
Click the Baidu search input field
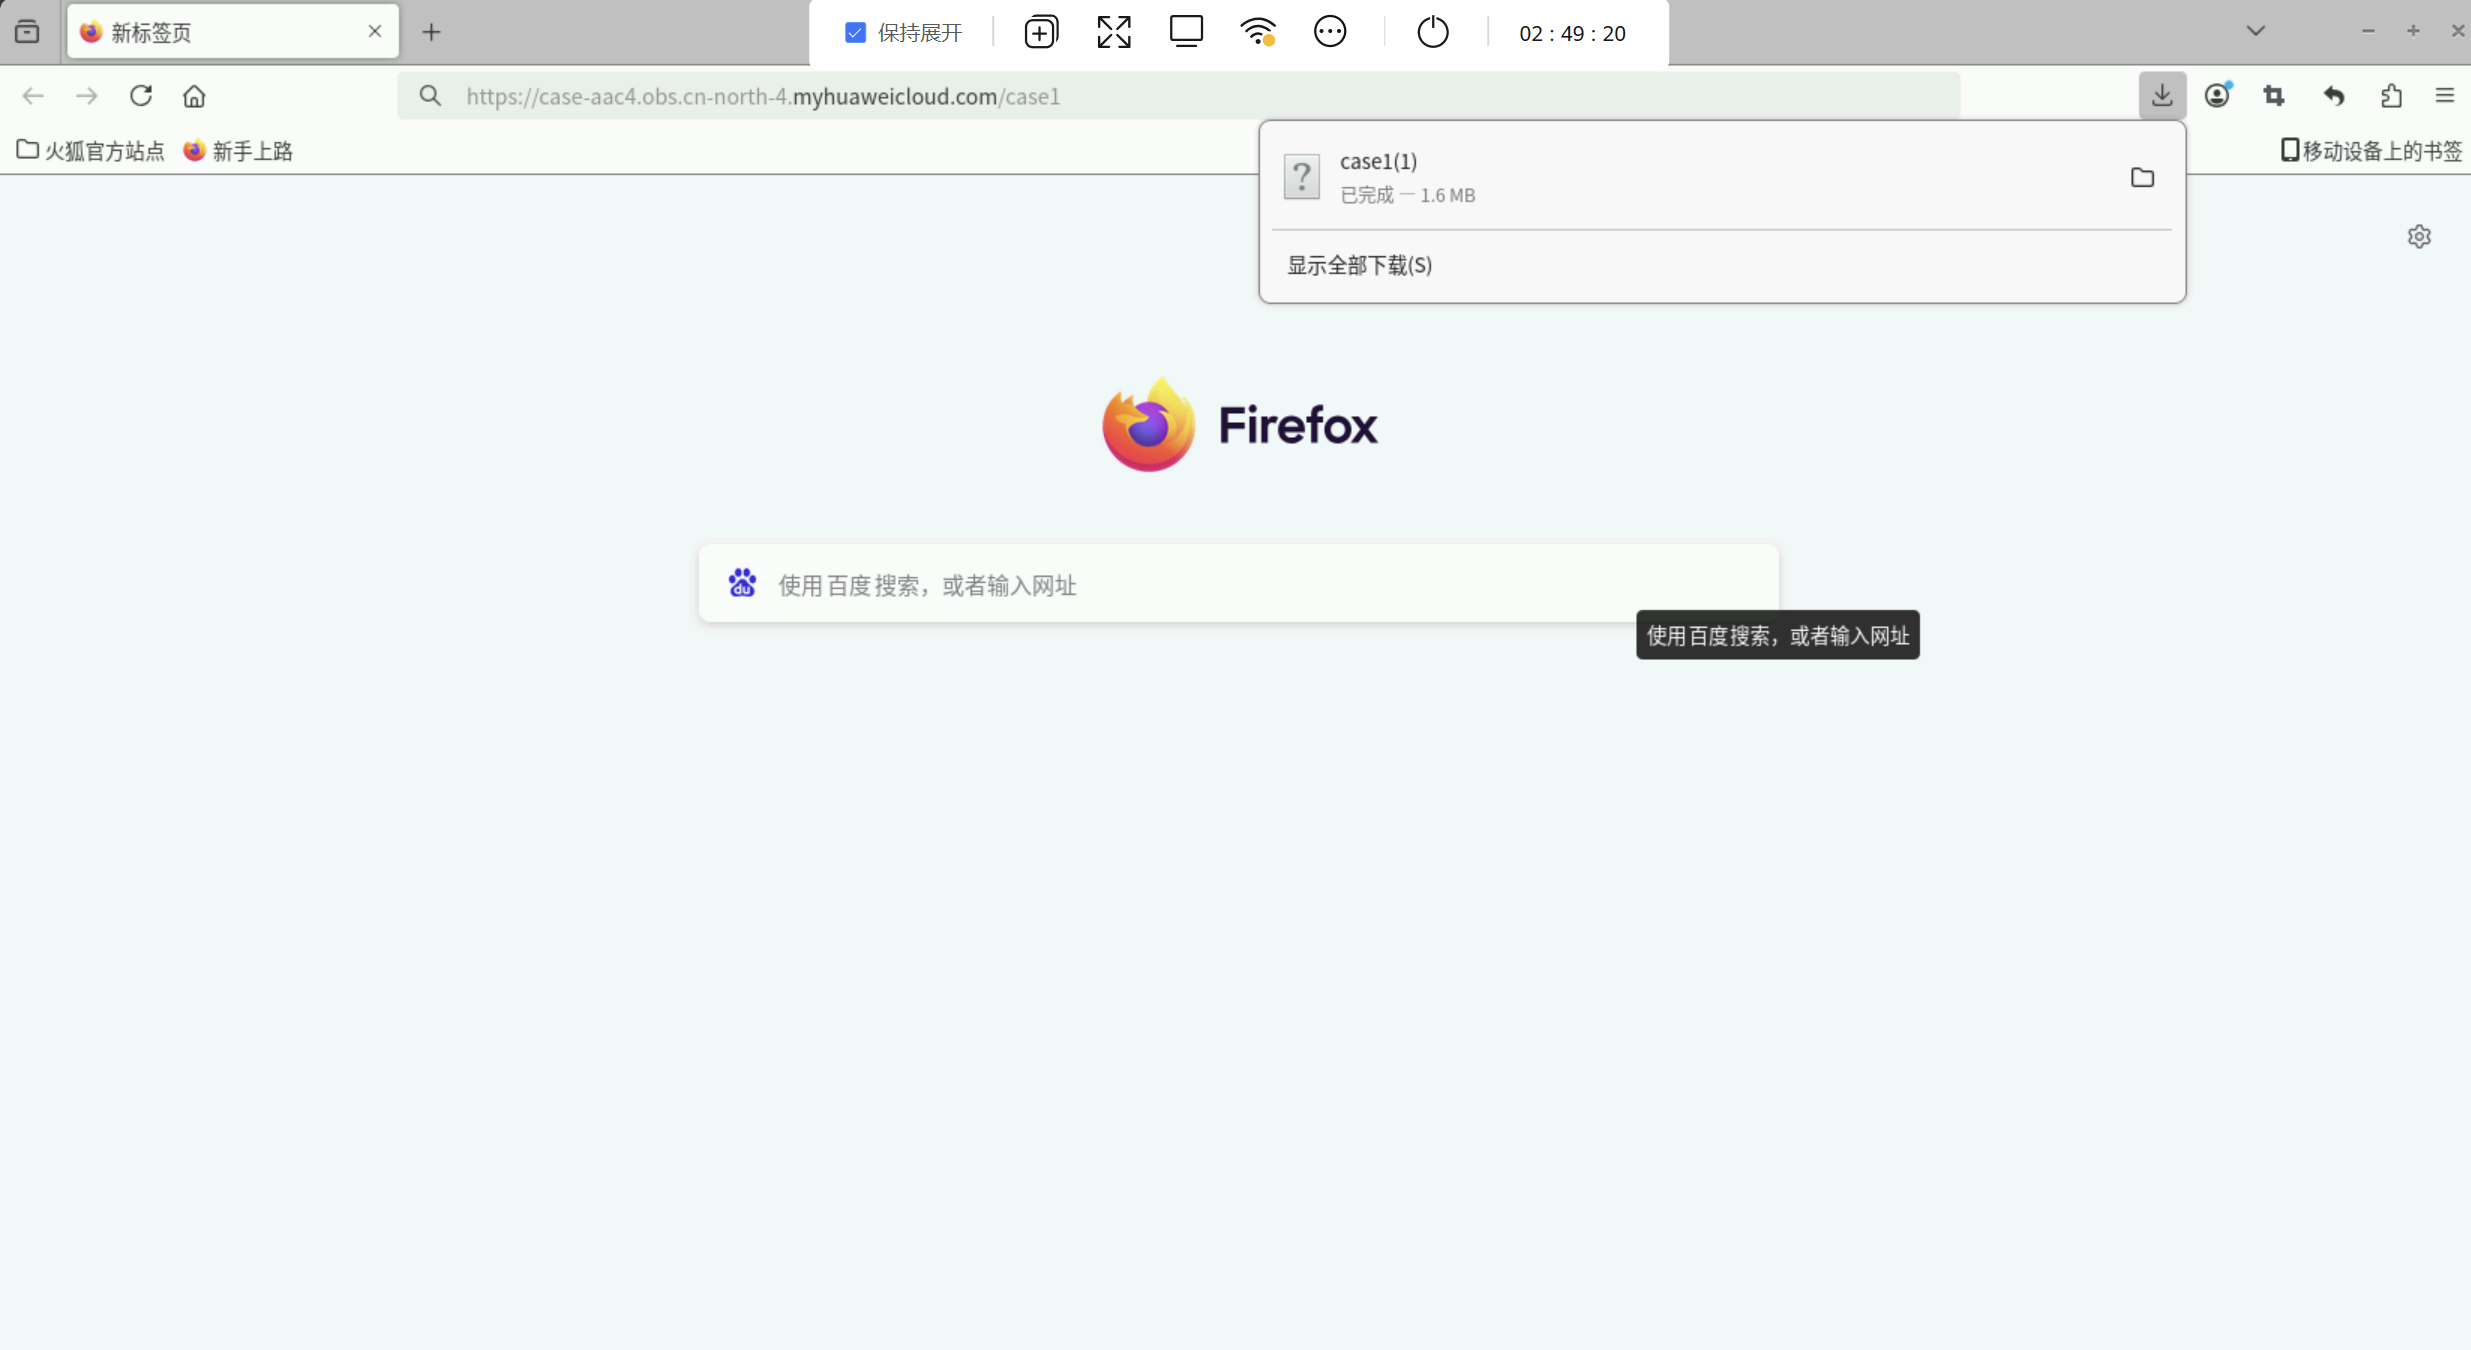[1238, 585]
